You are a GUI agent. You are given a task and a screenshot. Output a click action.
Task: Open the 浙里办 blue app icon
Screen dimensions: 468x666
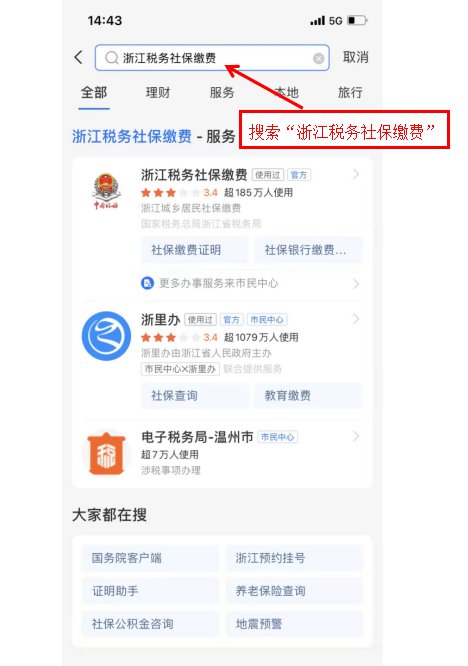[106, 336]
